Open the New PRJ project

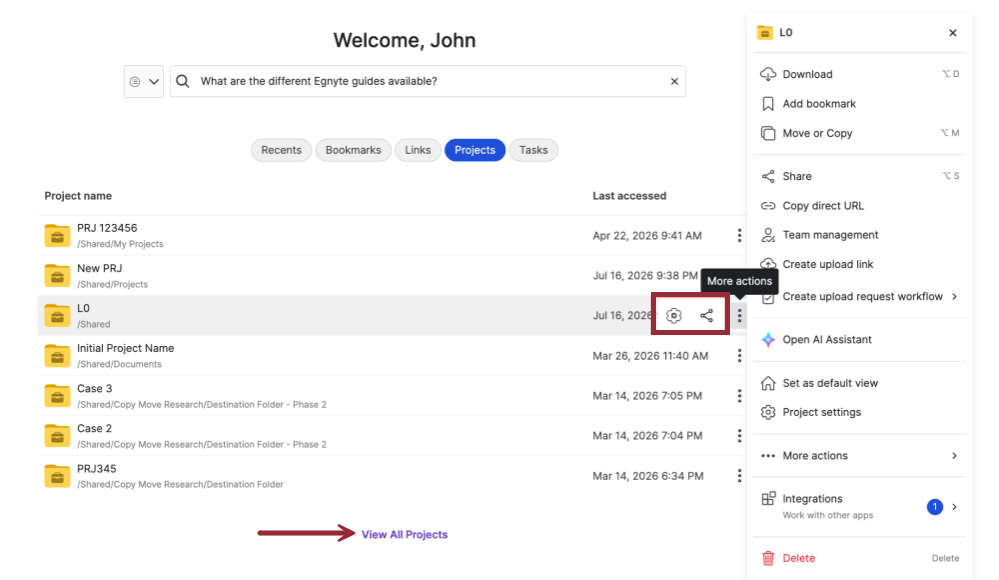tap(99, 268)
